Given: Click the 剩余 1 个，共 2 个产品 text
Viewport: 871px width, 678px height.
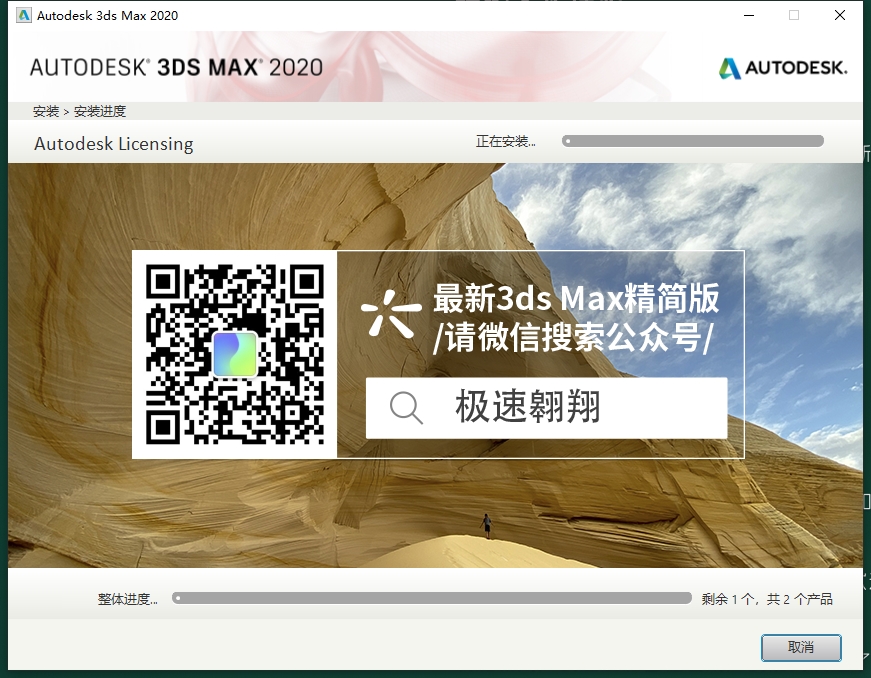Looking at the screenshot, I should pyautogui.click(x=767, y=599).
